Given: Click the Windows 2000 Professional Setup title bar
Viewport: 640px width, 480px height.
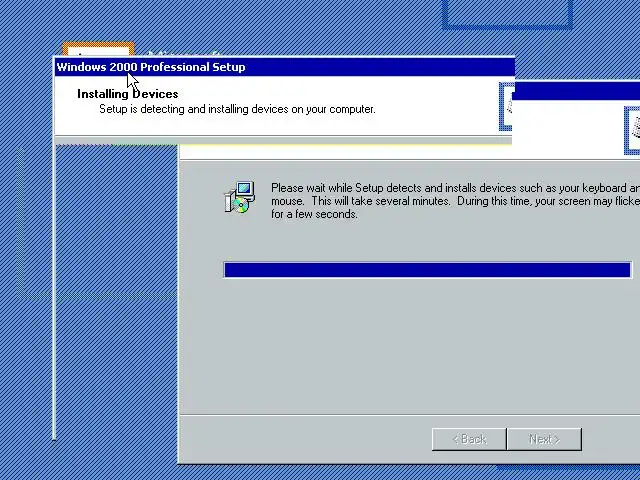Looking at the screenshot, I should pyautogui.click(x=284, y=67).
